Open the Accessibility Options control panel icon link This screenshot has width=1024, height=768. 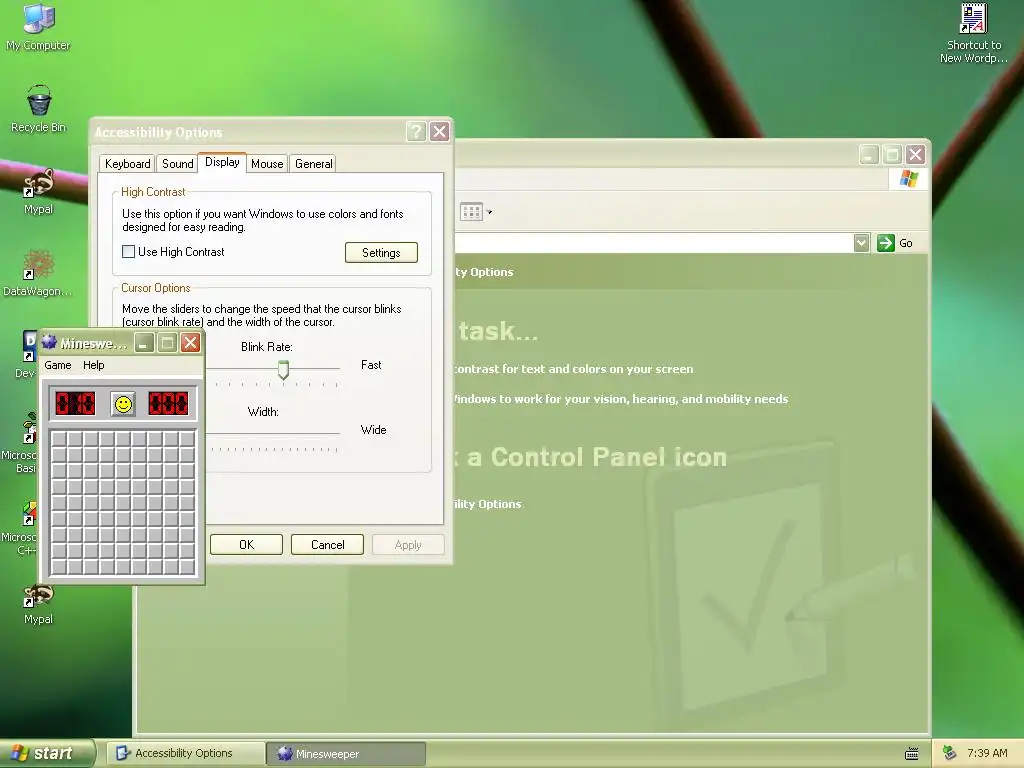click(x=488, y=504)
